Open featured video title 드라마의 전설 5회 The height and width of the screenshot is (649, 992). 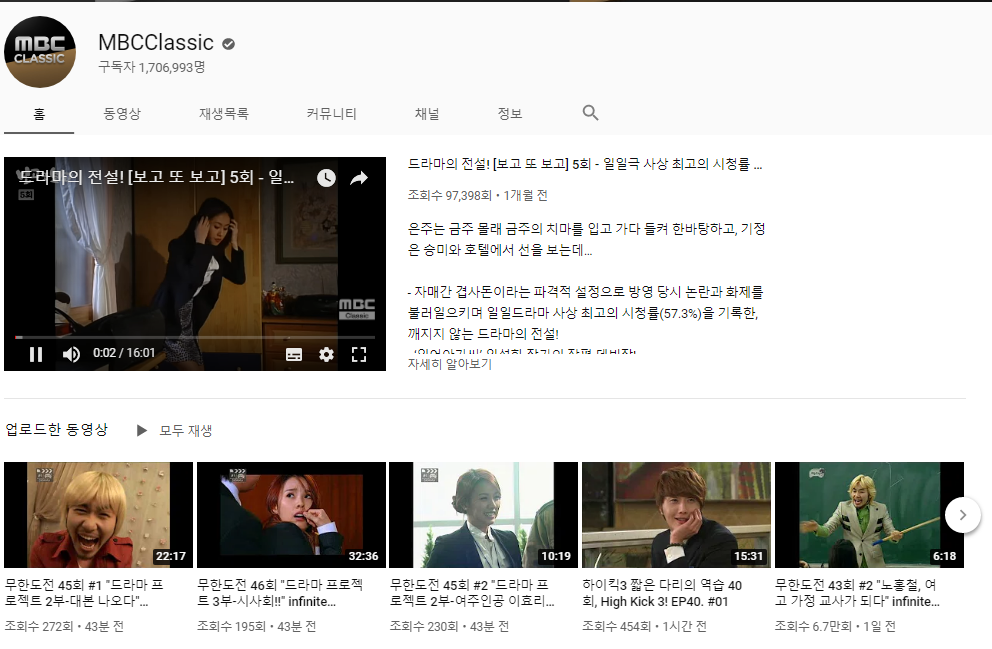pos(585,164)
